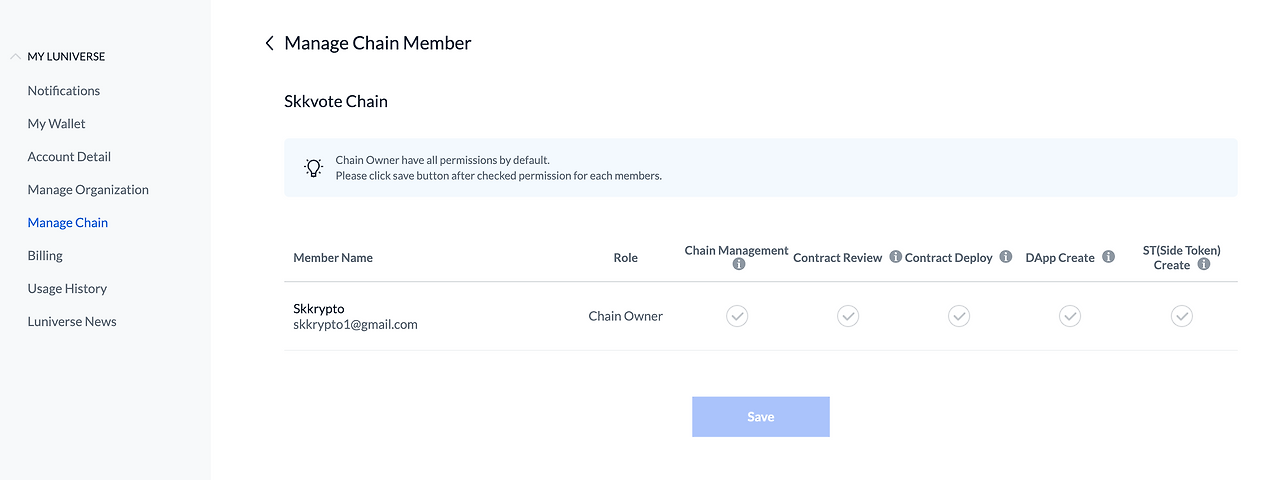The height and width of the screenshot is (480, 1280).
Task: Open Notifications in the sidebar
Action: (x=64, y=90)
